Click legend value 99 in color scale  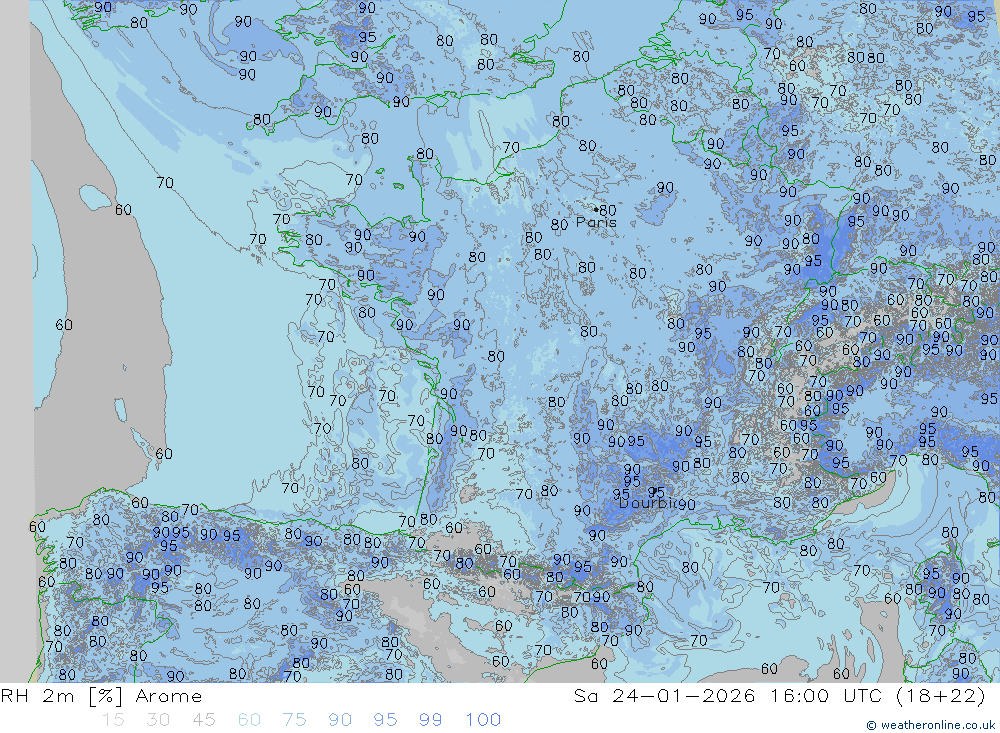[x=430, y=720]
